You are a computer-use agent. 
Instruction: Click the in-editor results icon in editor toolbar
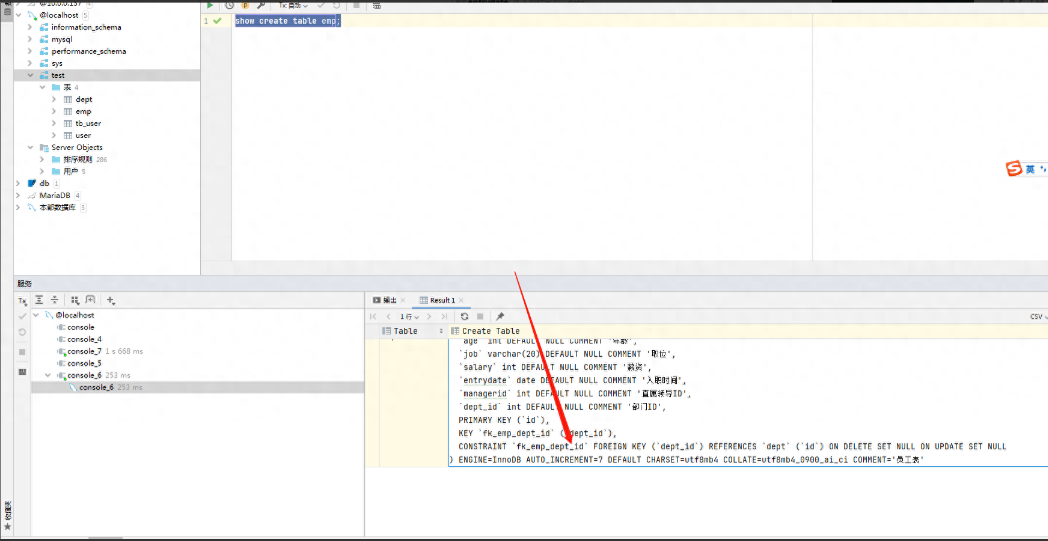377,5
